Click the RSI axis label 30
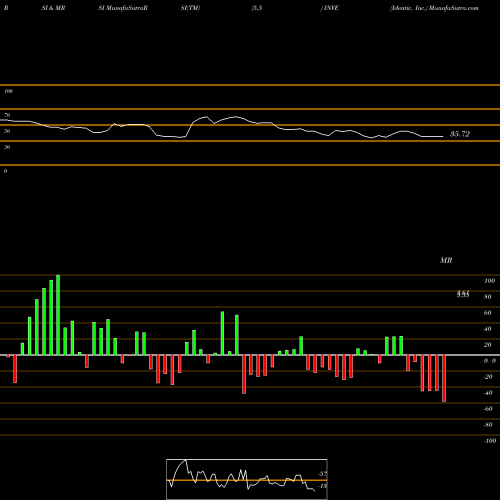The width and height of the screenshot is (500, 500). (x=7, y=147)
